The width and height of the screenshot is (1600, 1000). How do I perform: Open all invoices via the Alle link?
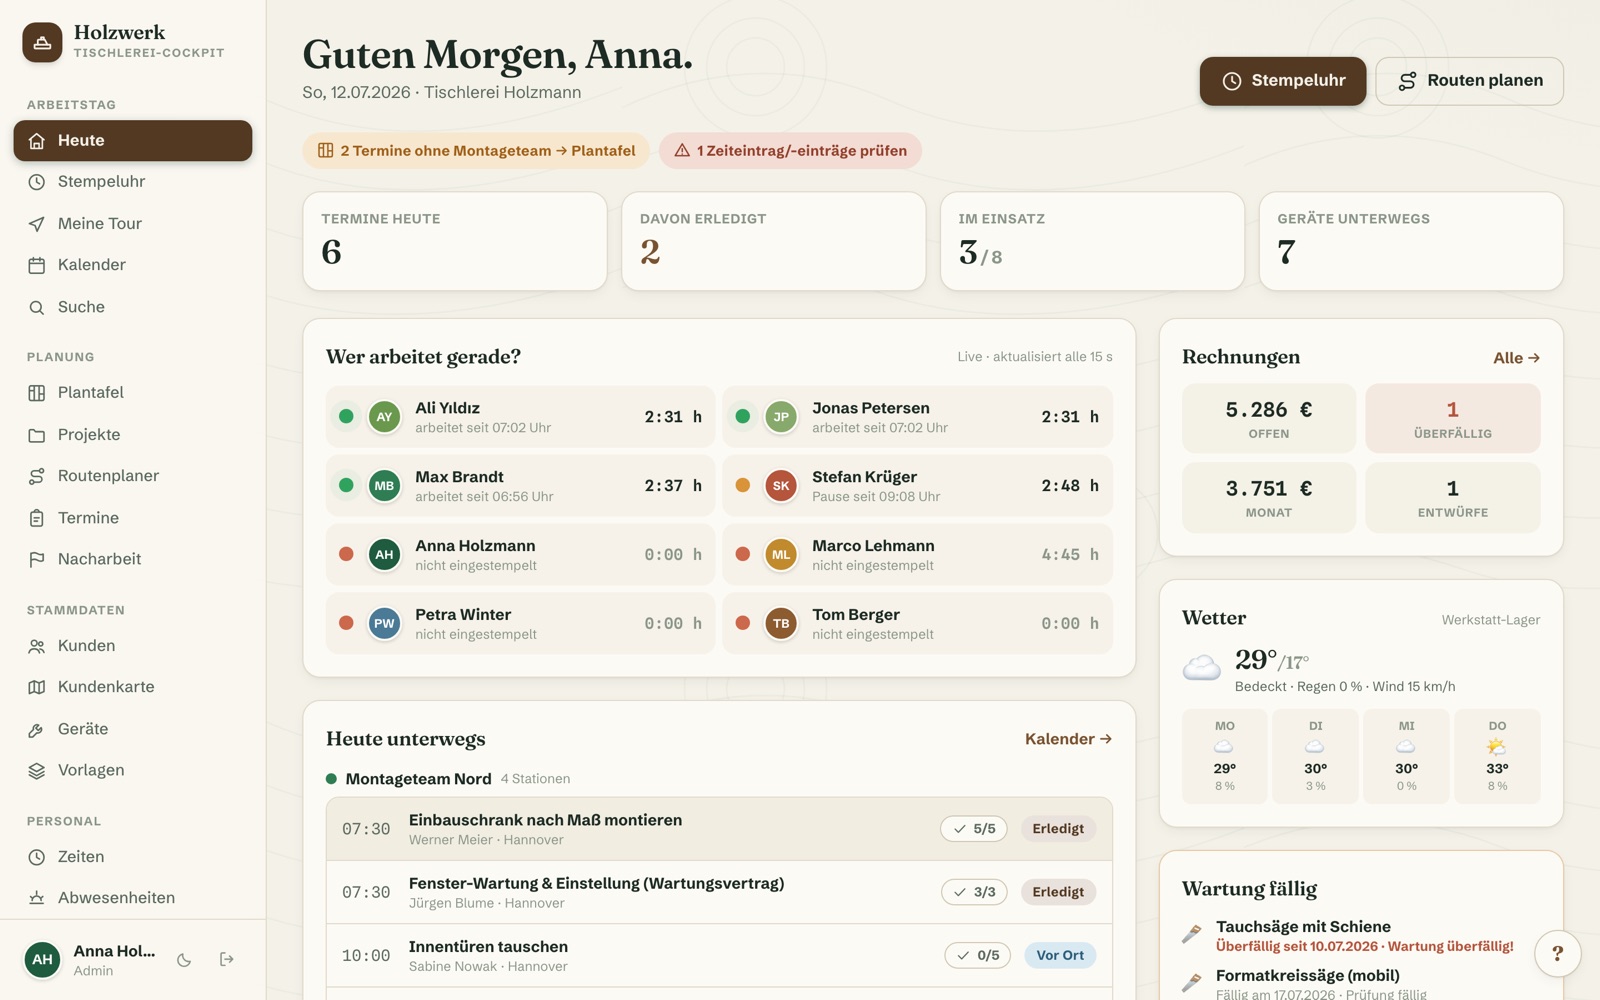[1516, 358]
